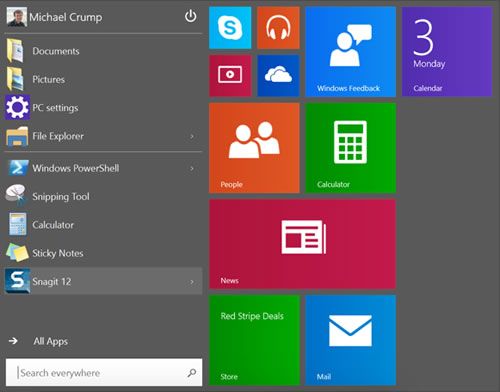Open the Calendar tile showing Monday
The image size is (500, 392).
click(x=447, y=52)
